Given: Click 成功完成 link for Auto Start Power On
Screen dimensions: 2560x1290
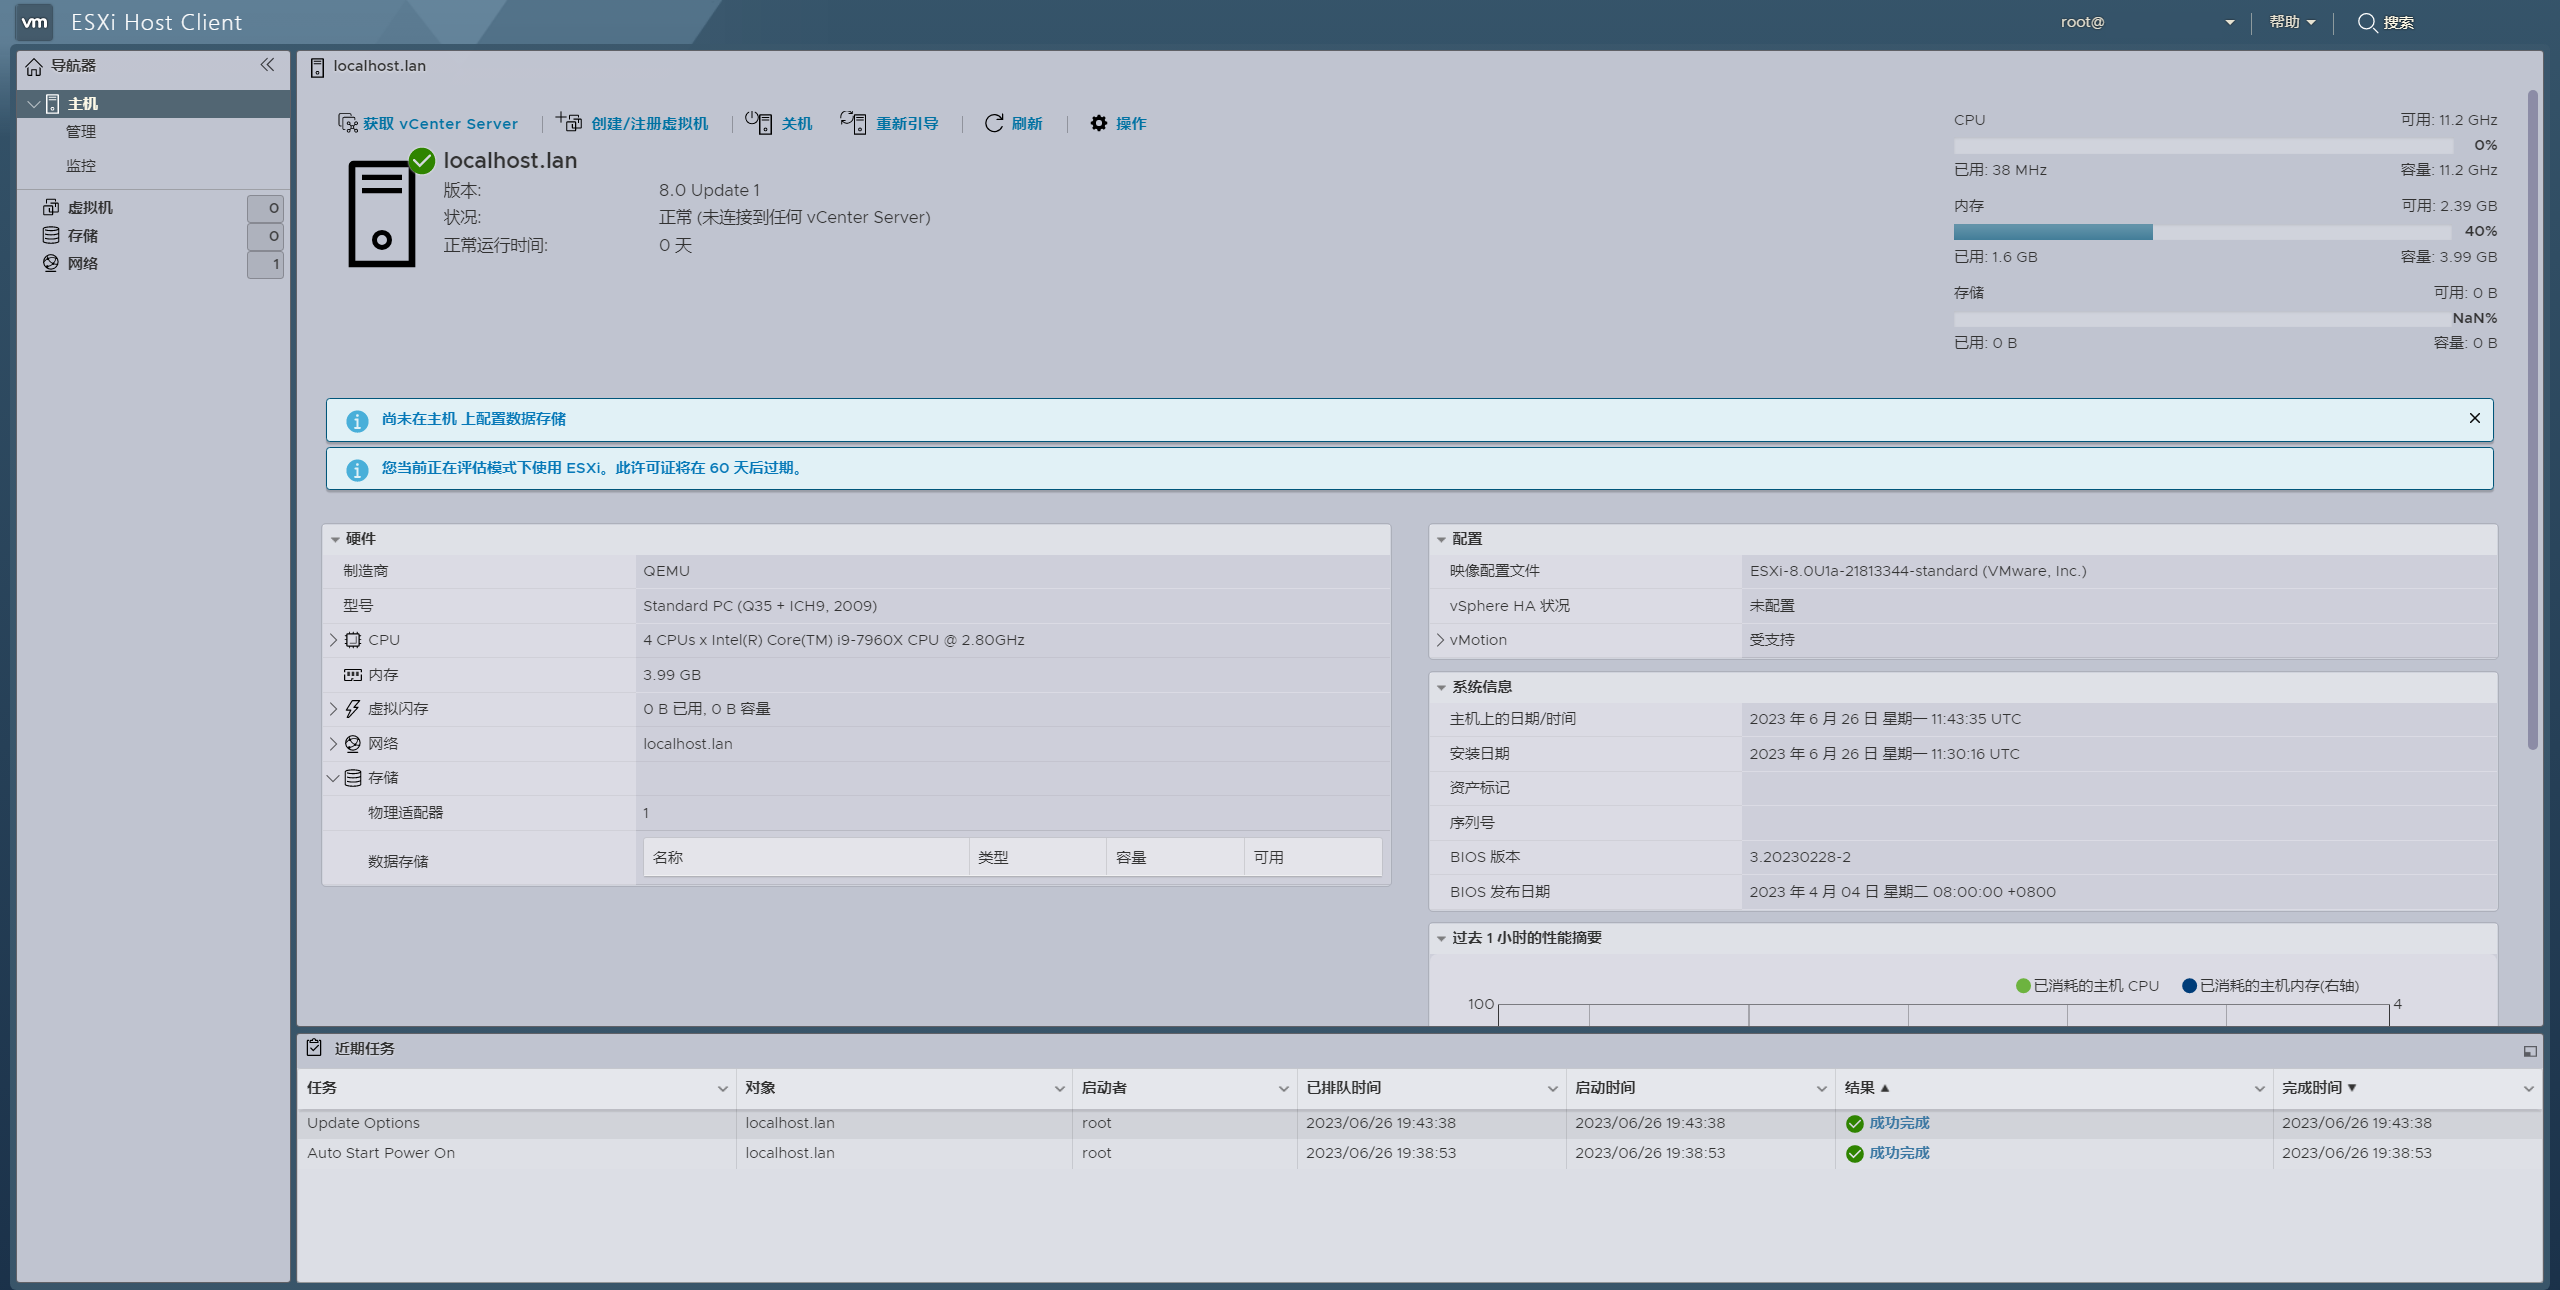Looking at the screenshot, I should pyautogui.click(x=1899, y=1153).
